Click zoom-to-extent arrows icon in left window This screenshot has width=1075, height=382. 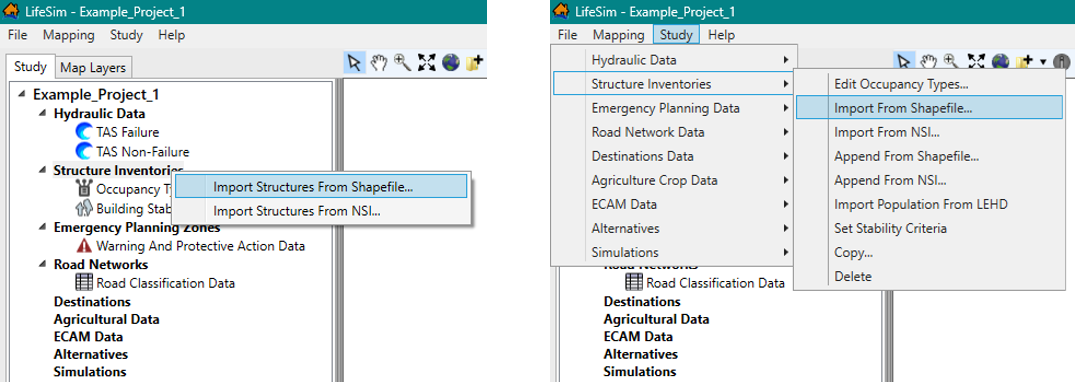tap(427, 63)
